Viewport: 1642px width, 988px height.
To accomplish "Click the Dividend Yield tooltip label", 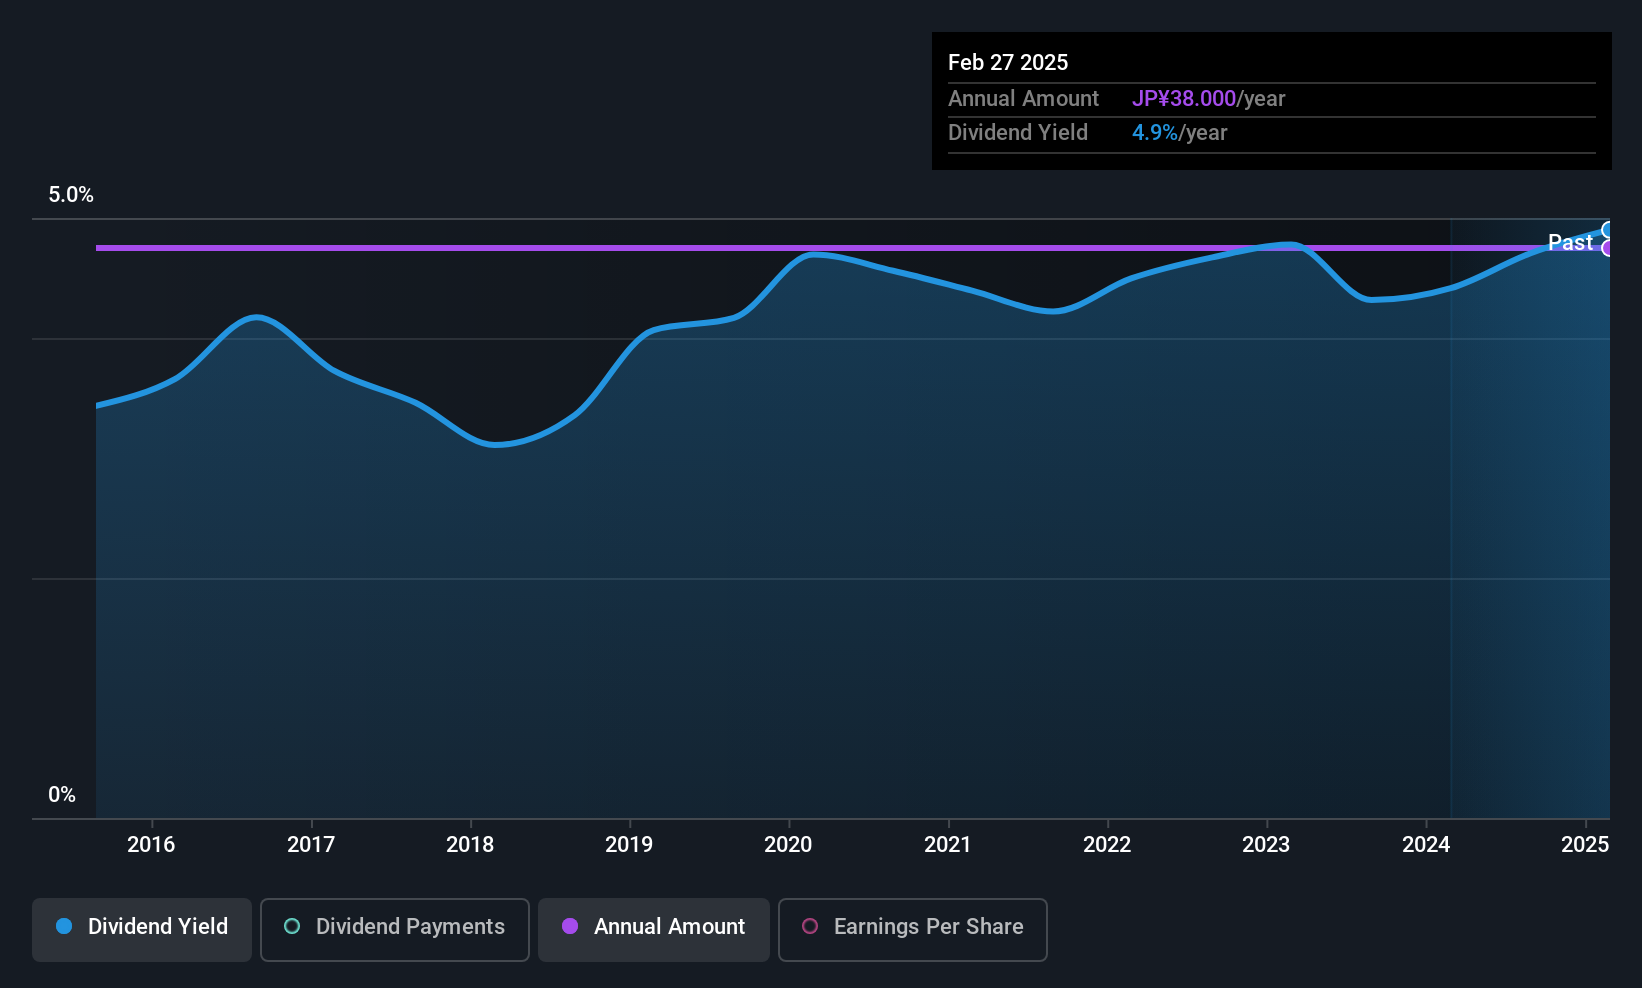I will pyautogui.click(x=1018, y=133).
